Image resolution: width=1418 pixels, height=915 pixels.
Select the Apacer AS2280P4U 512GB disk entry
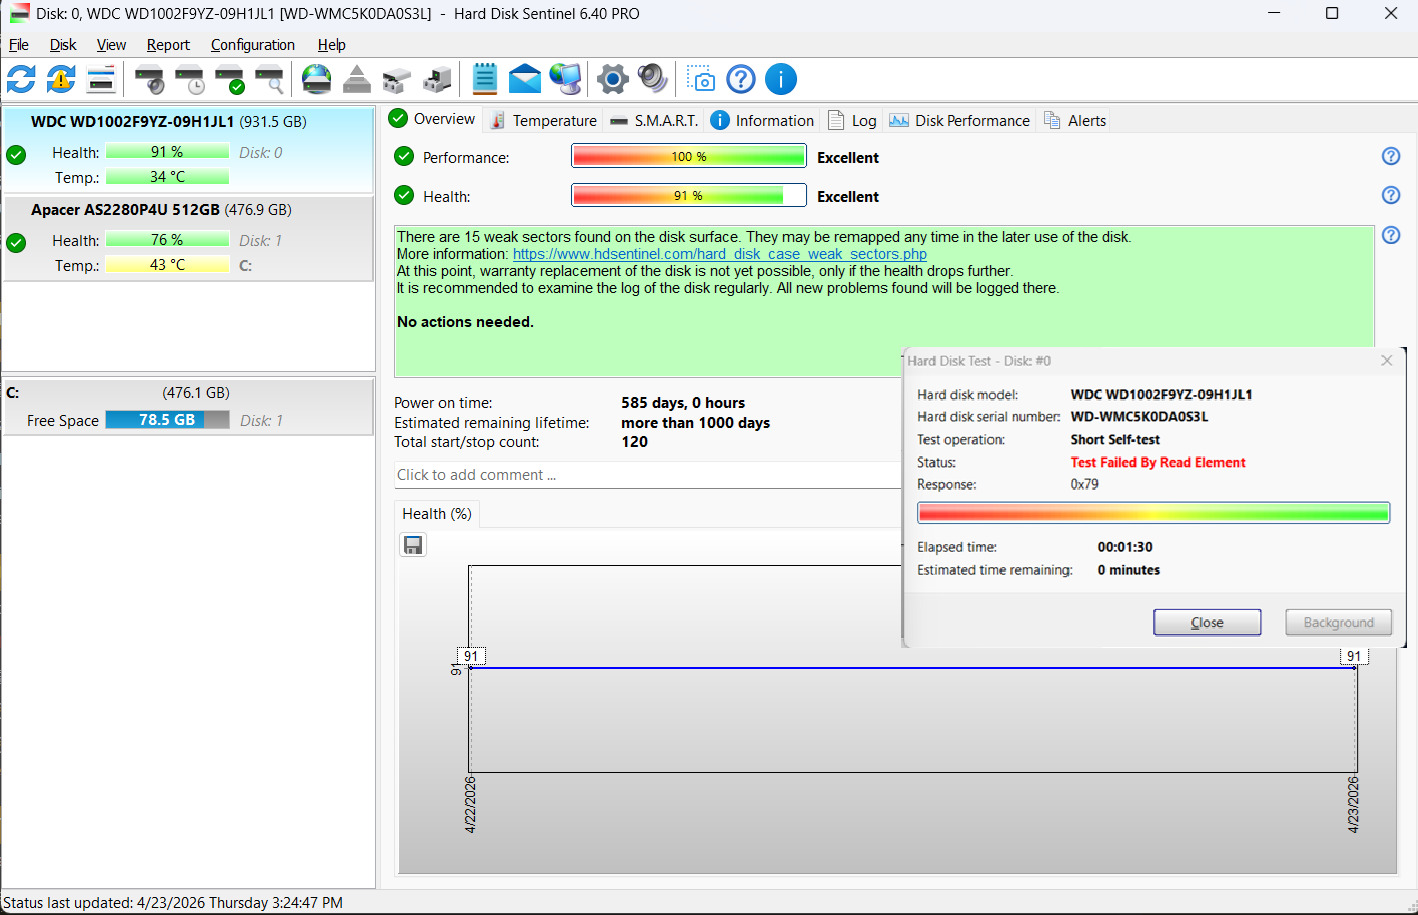click(x=188, y=238)
